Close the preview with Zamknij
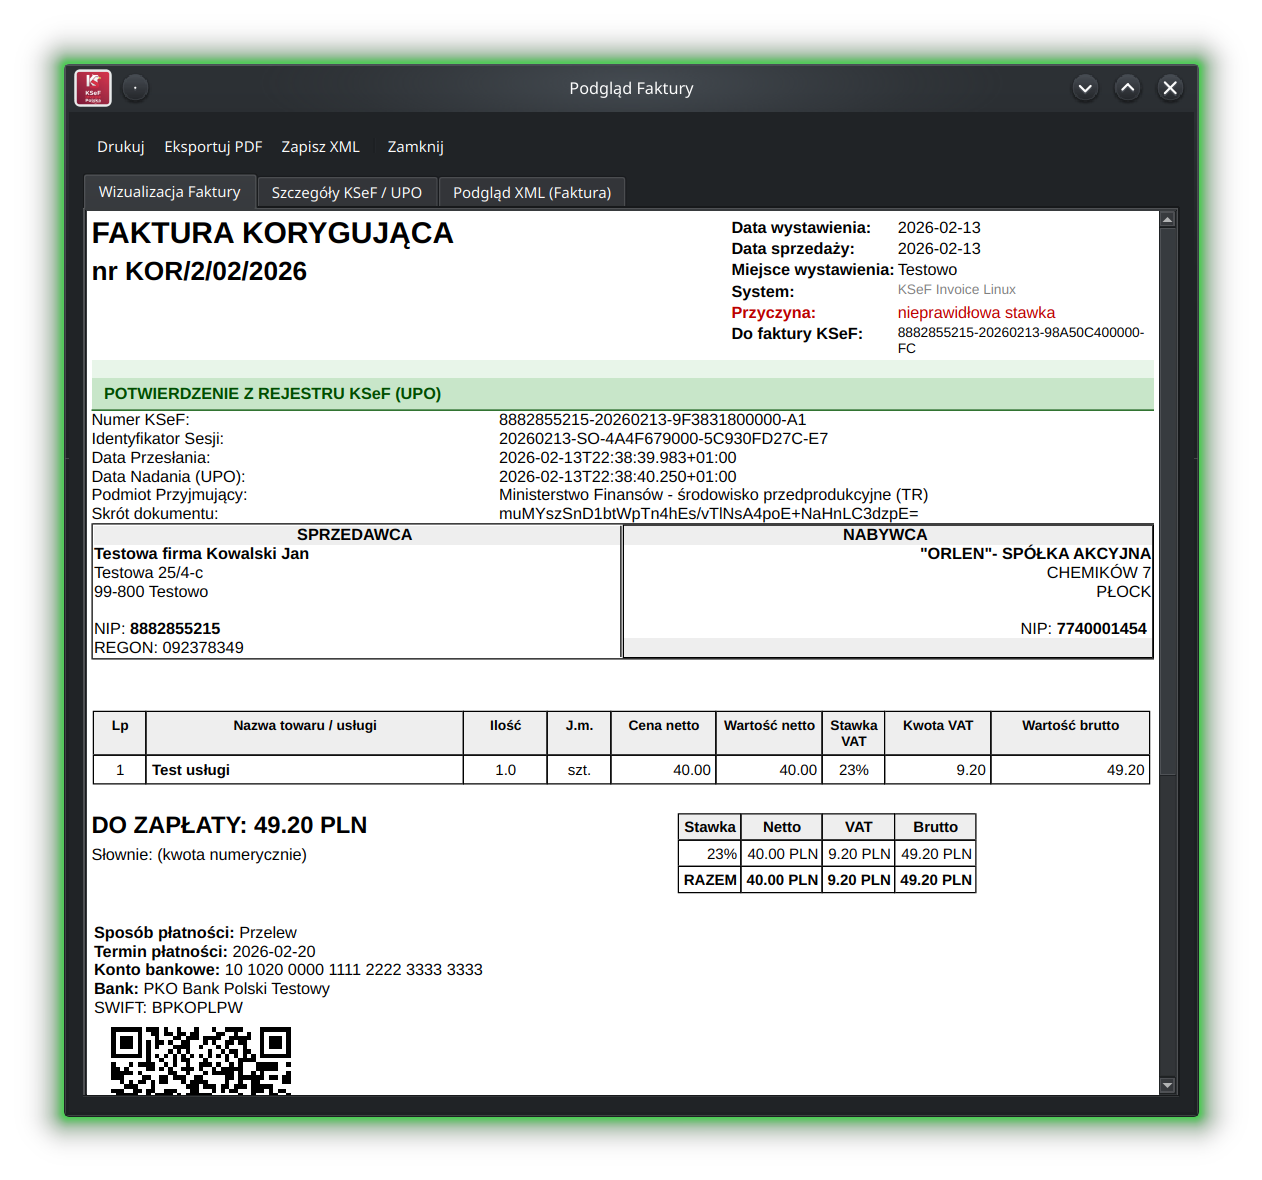This screenshot has height=1180, width=1262. pyautogui.click(x=415, y=146)
